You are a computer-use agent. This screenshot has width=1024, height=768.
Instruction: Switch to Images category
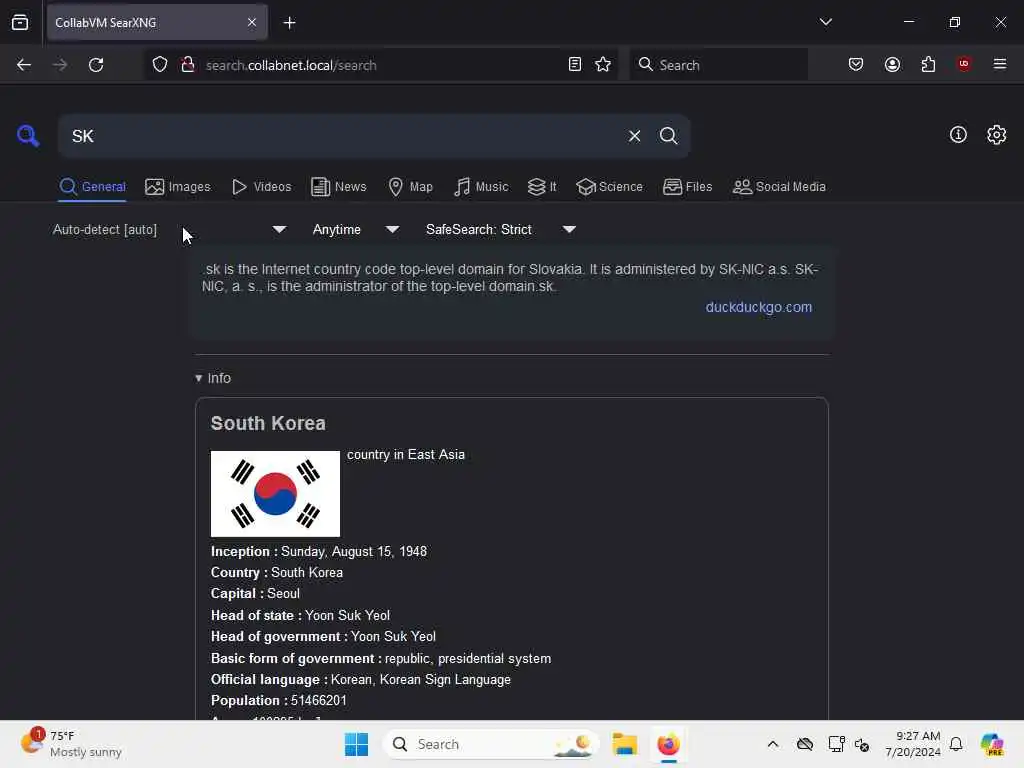click(x=178, y=187)
